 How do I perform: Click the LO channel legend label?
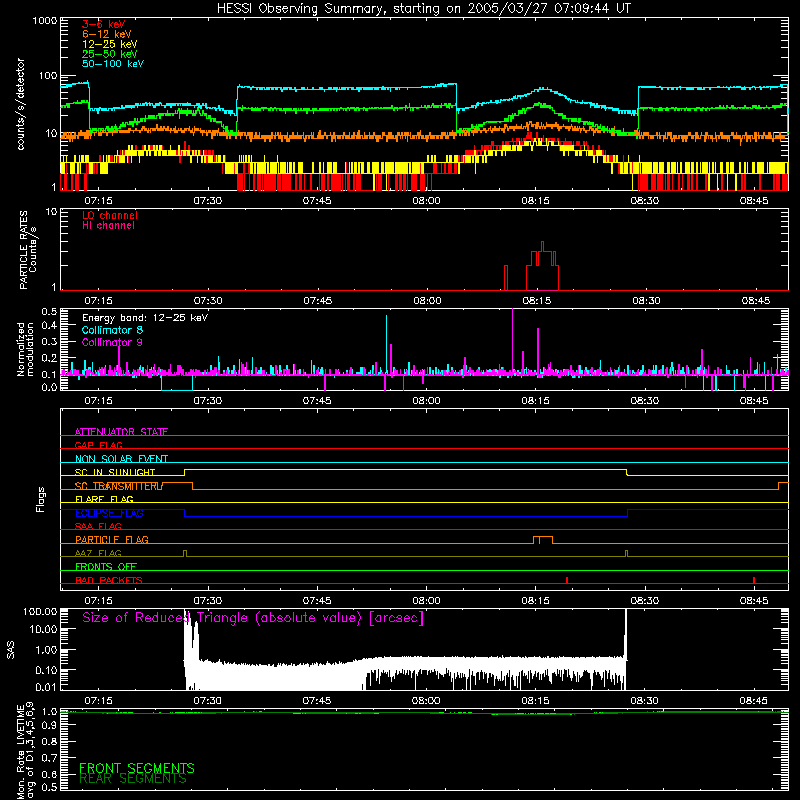point(110,215)
